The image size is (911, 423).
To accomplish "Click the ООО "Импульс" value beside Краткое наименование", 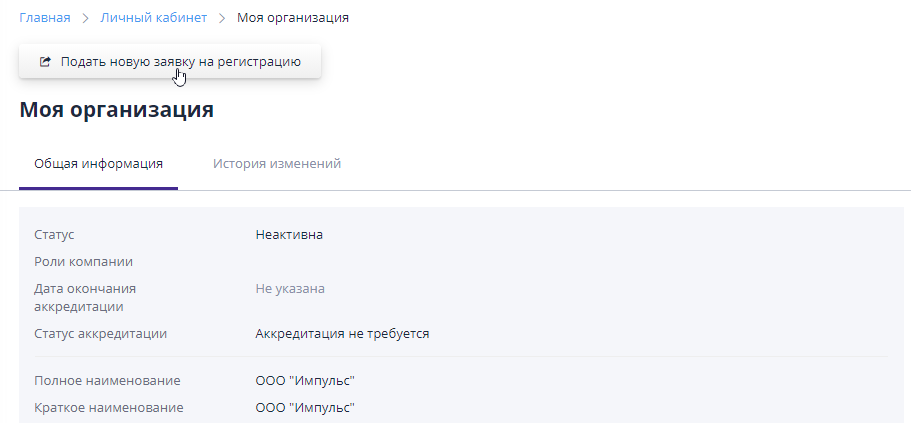I will [x=305, y=408].
